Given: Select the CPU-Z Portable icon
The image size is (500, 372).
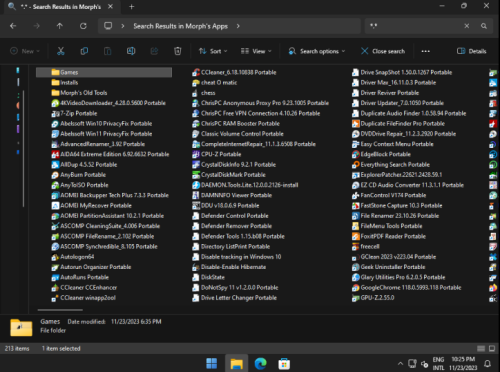Looking at the screenshot, I should (x=196, y=155).
